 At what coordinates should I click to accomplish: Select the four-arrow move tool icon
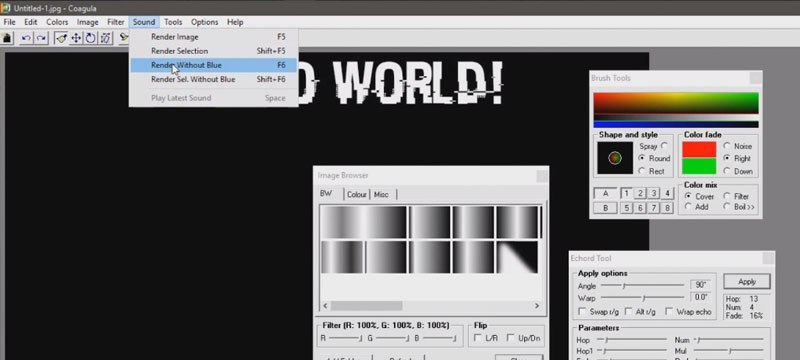pos(76,38)
